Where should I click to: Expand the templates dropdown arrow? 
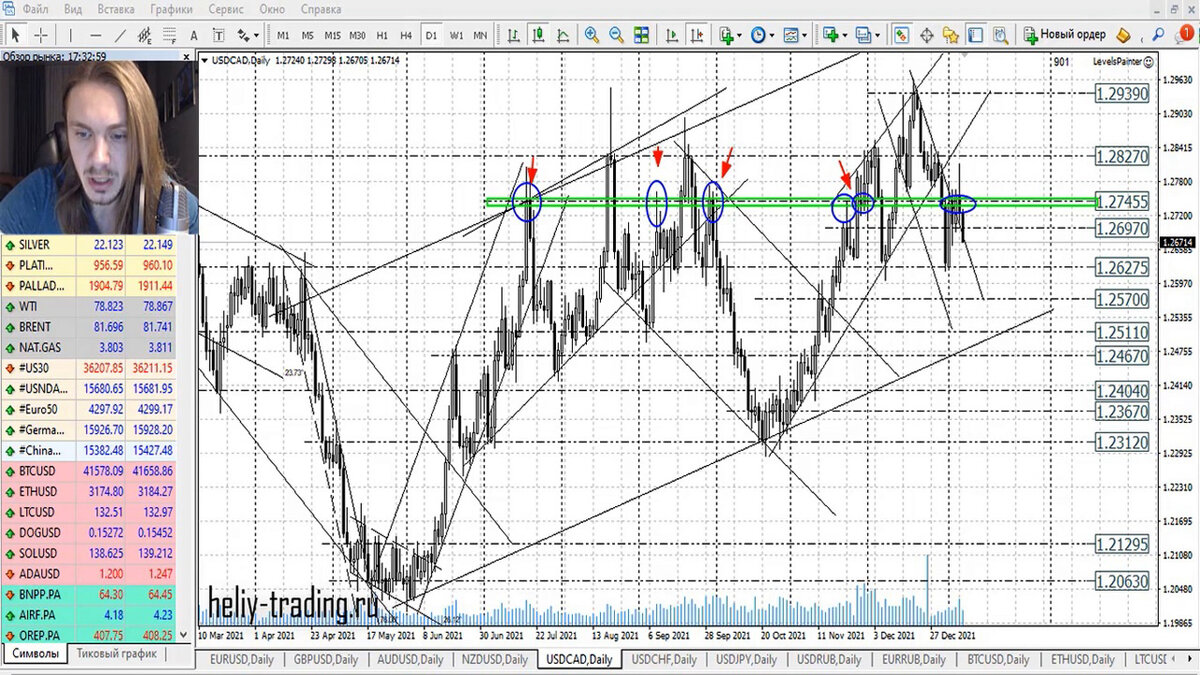[x=805, y=35]
